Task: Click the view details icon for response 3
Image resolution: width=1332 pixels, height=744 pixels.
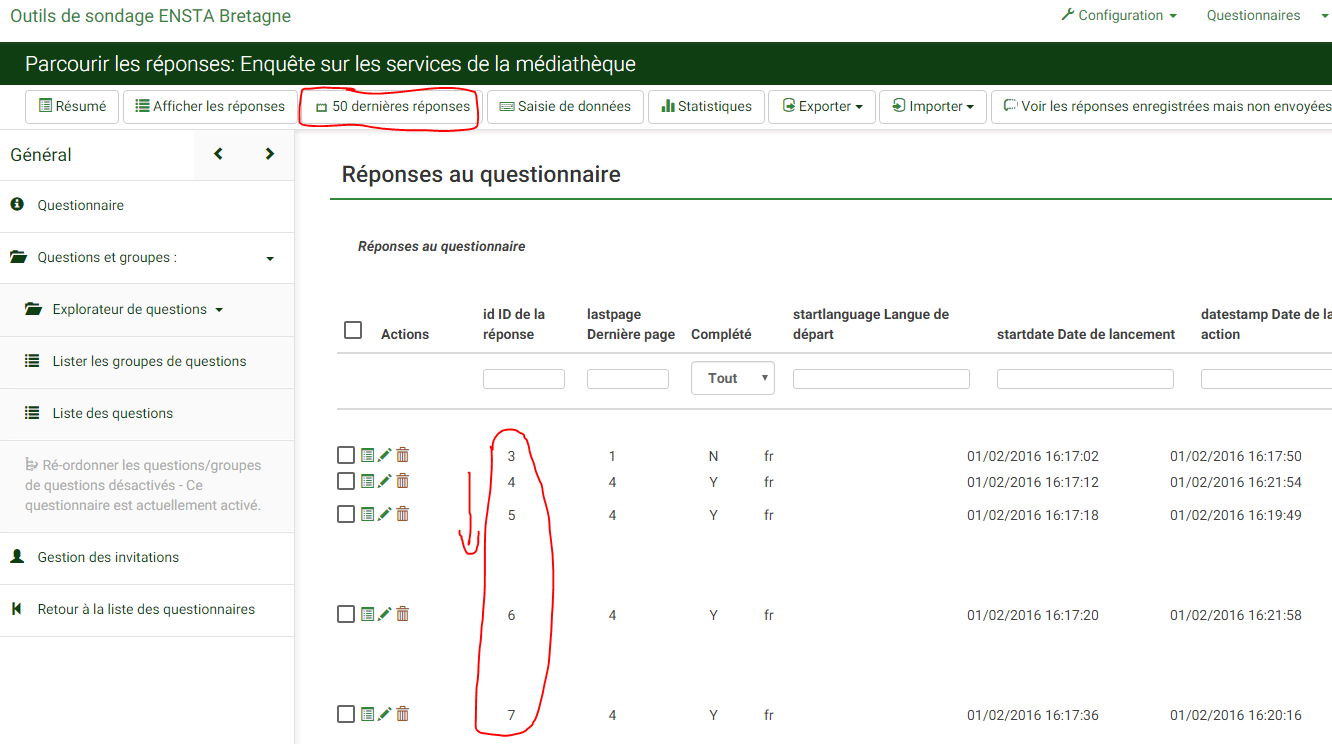Action: pos(368,455)
